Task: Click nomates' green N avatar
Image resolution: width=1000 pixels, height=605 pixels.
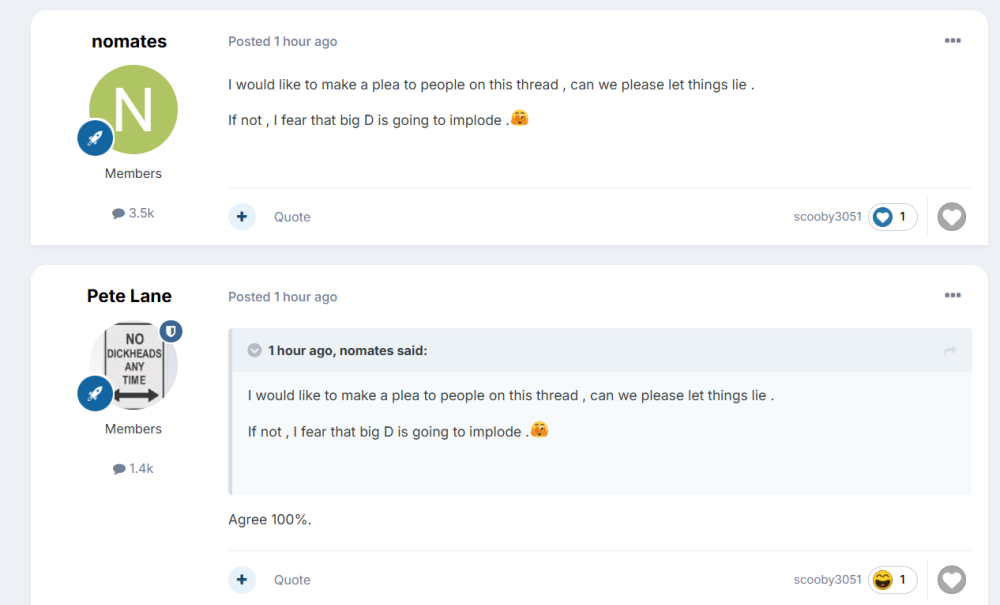Action: click(x=134, y=108)
